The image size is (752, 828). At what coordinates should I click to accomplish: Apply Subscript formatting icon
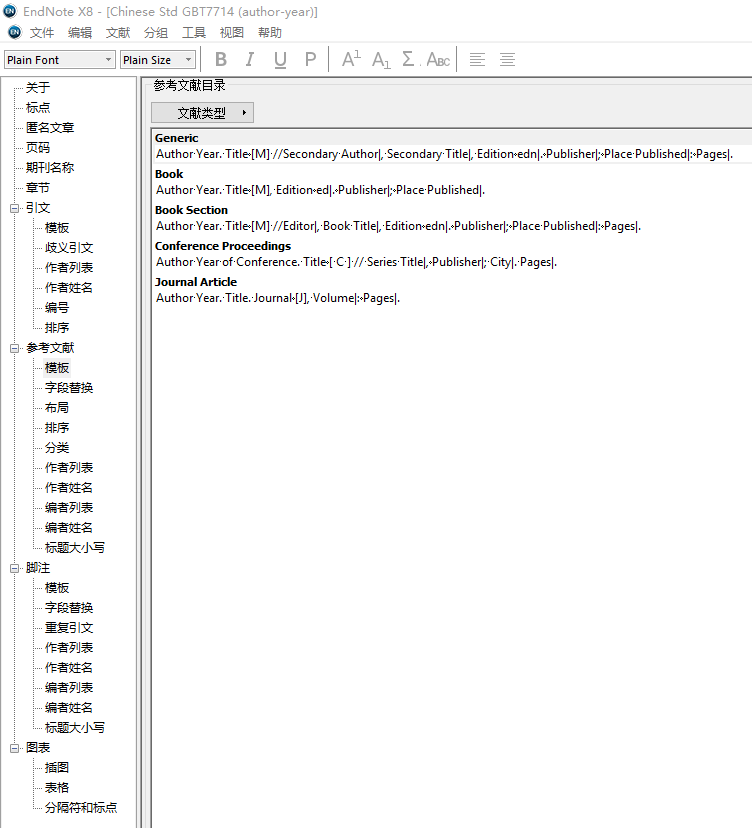point(381,60)
